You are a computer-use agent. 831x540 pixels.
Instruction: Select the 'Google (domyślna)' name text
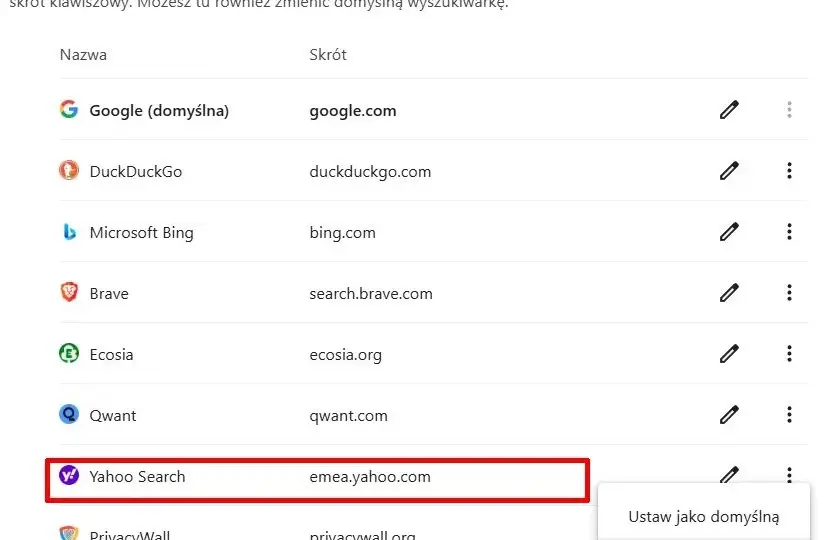[x=159, y=111]
